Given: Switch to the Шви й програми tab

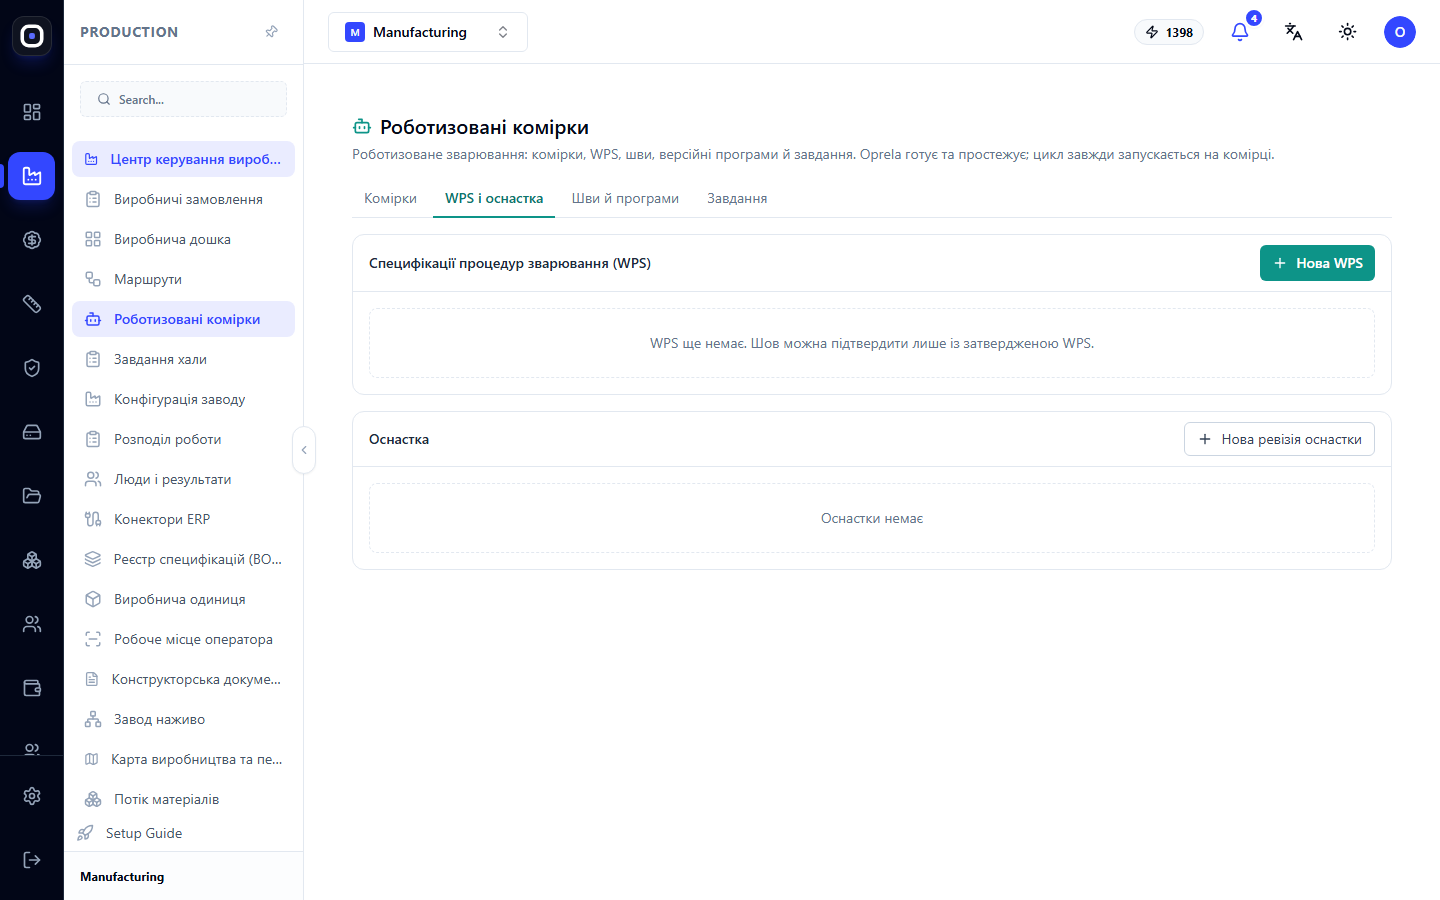Looking at the screenshot, I should point(625,198).
